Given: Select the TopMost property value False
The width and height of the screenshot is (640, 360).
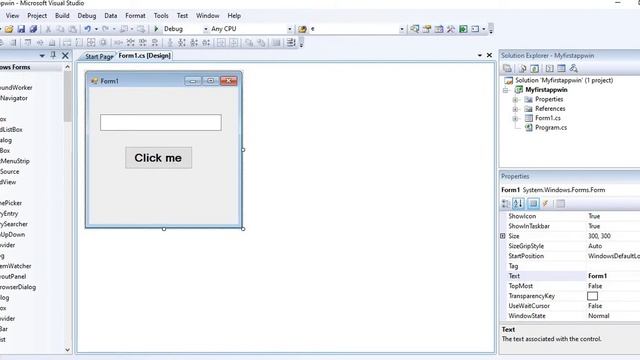Looking at the screenshot, I should (595, 286).
